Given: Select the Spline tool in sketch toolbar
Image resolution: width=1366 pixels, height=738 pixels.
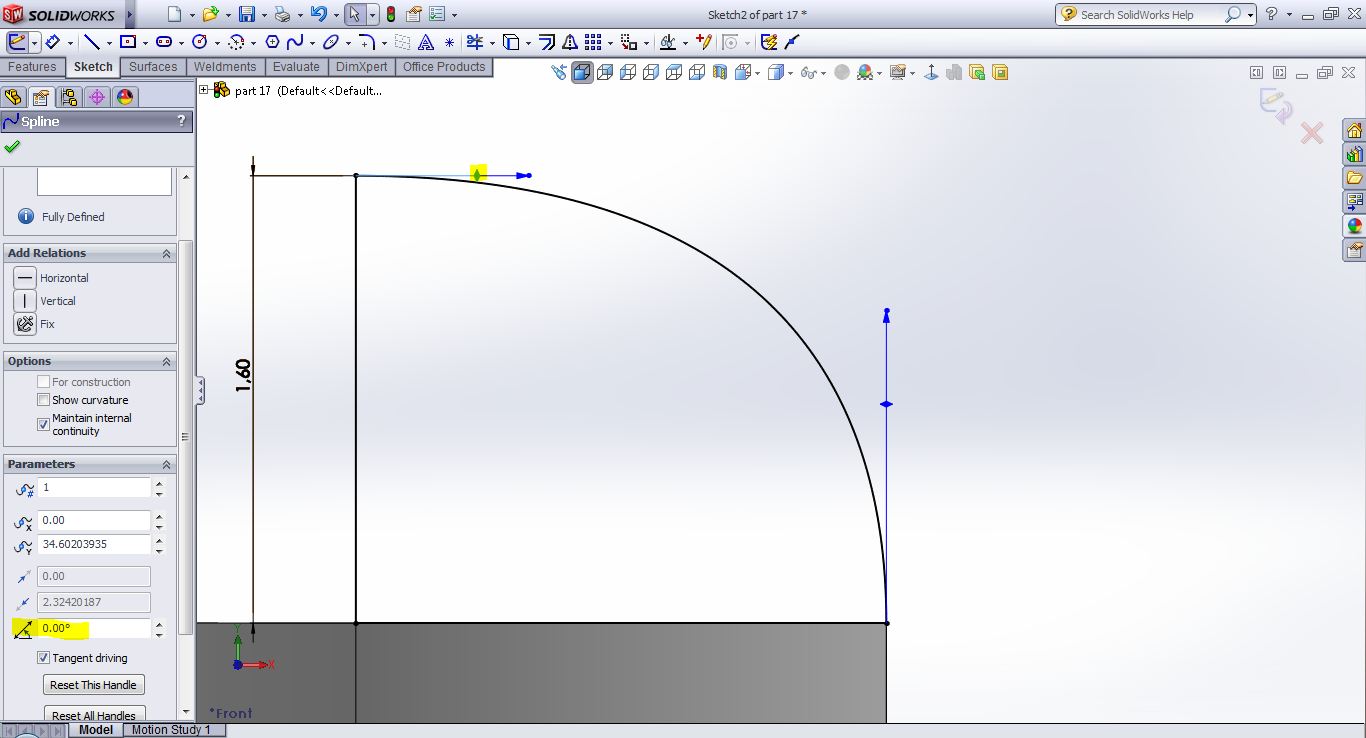Looking at the screenshot, I should (295, 42).
